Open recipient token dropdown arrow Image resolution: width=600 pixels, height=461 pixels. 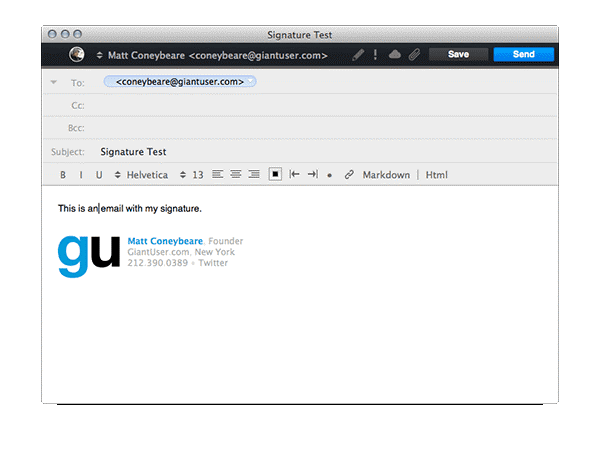tap(250, 81)
